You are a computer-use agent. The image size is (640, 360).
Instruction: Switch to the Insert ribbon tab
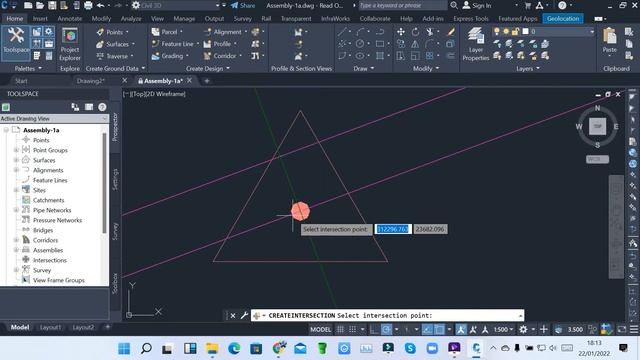pyautogui.click(x=40, y=19)
